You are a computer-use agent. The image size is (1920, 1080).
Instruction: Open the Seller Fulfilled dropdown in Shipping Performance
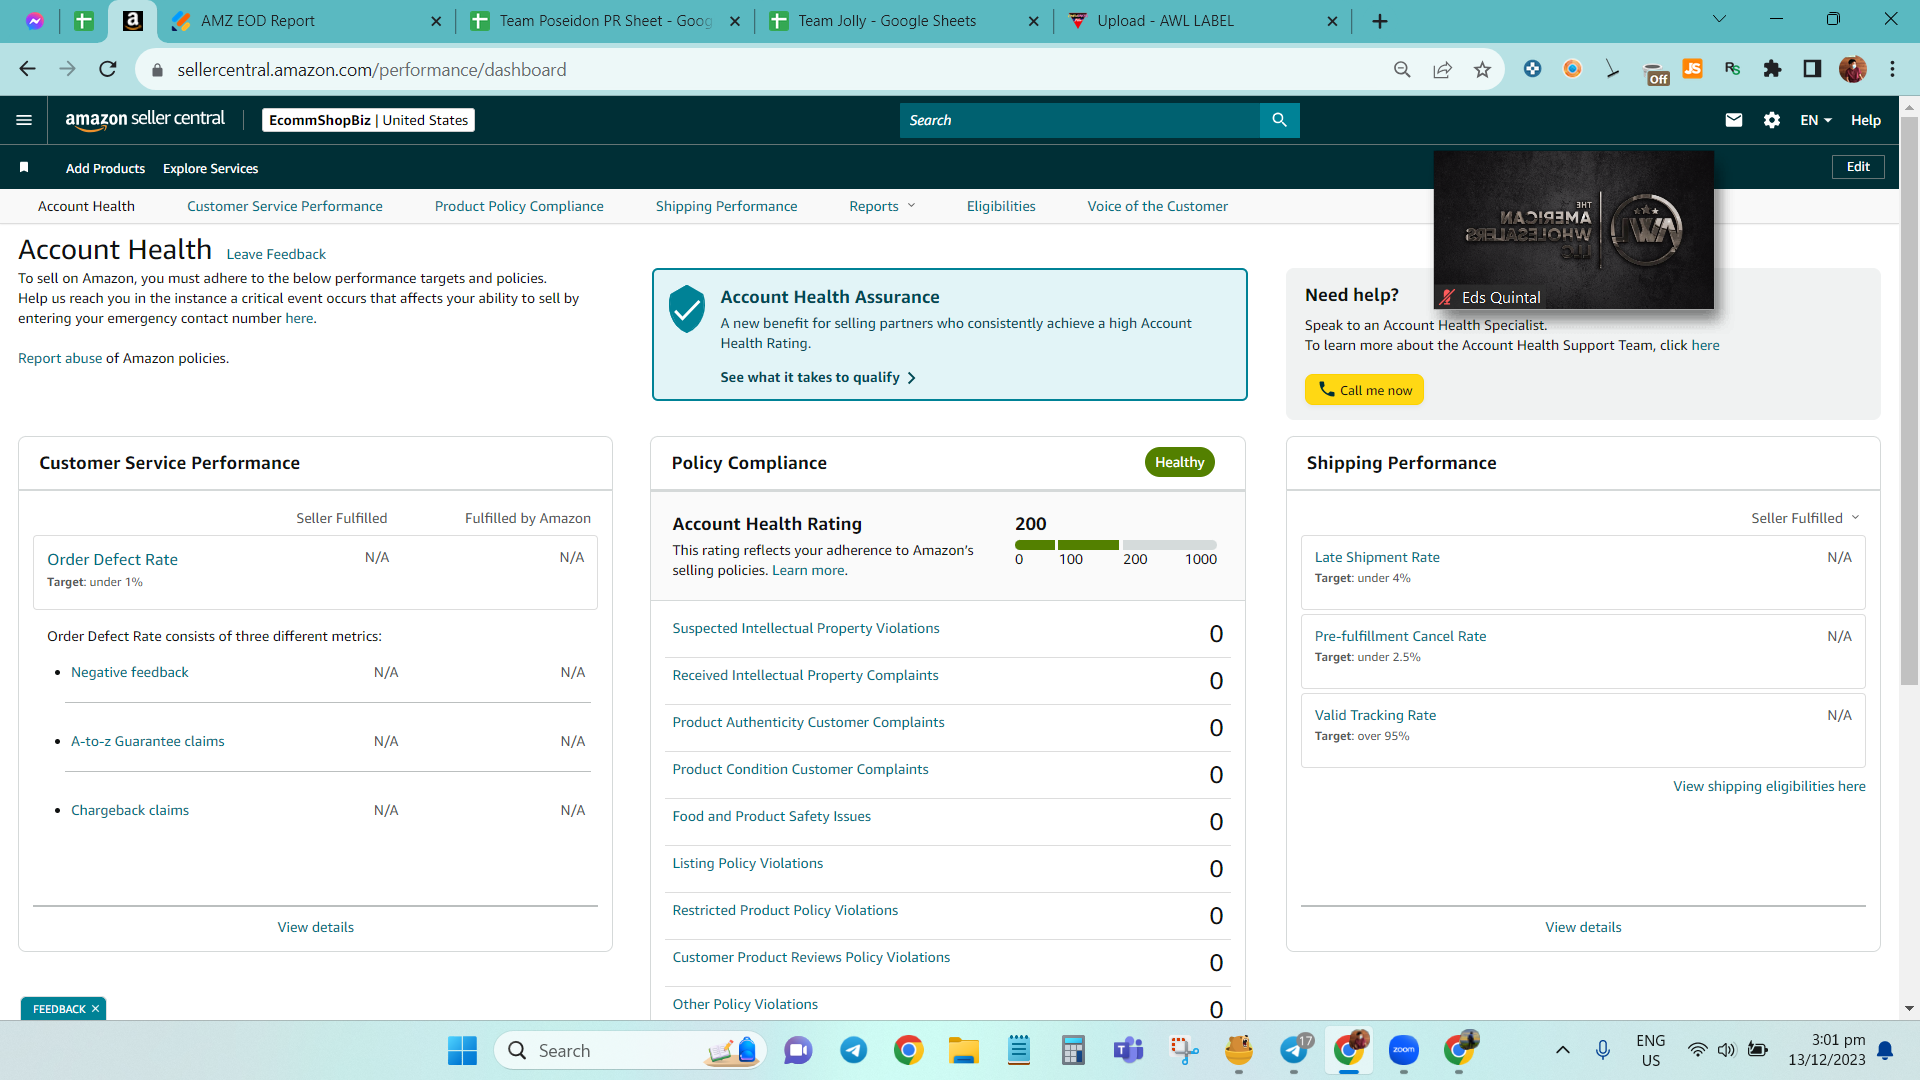[x=1805, y=518]
